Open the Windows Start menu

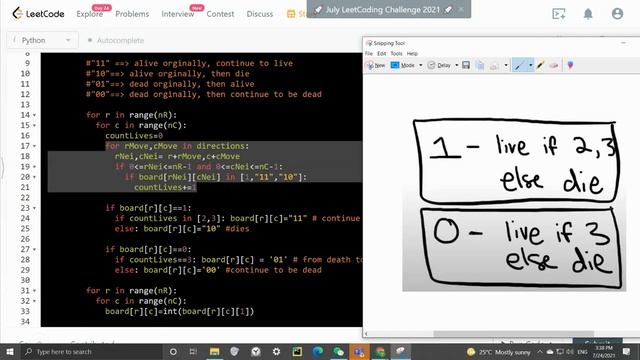click(x=10, y=351)
